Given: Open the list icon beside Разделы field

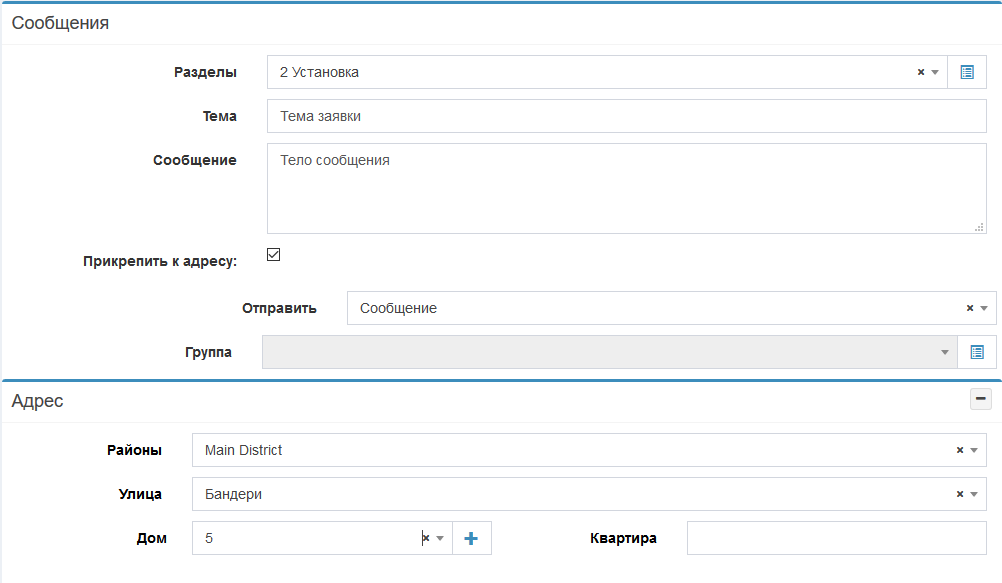Looking at the screenshot, I should pyautogui.click(x=966, y=72).
